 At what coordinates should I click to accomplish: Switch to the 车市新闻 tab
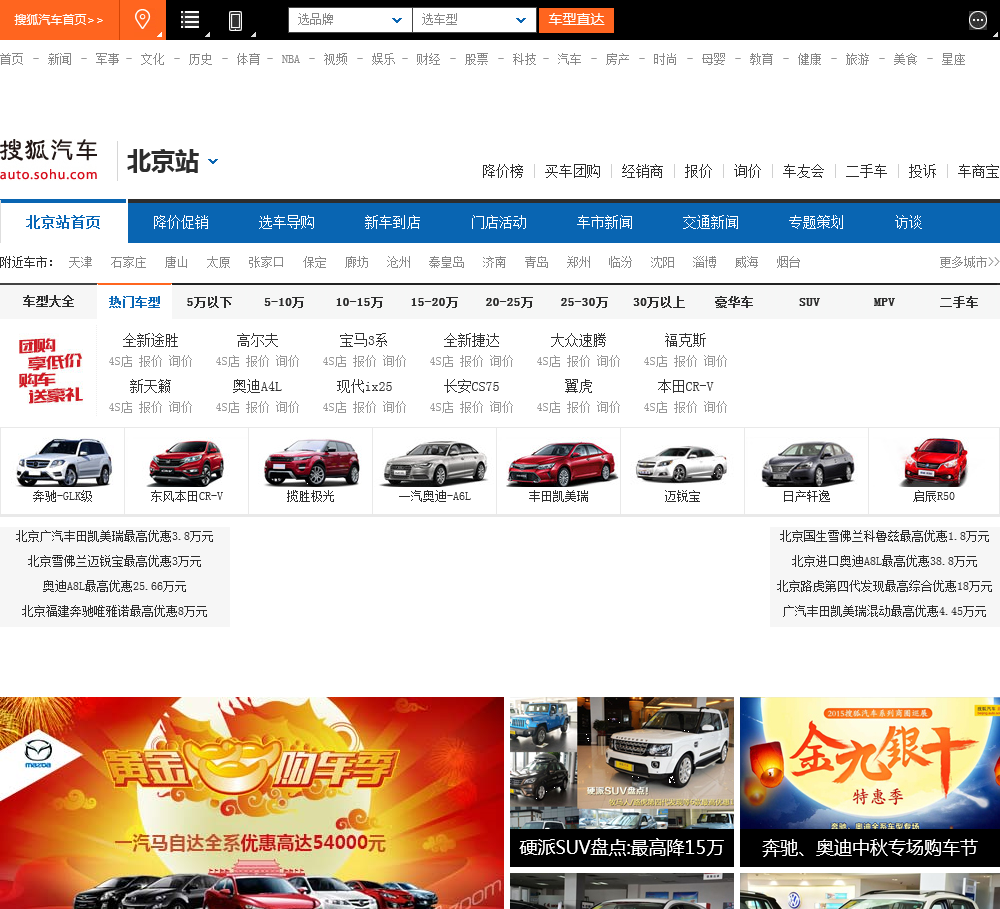[x=605, y=223]
